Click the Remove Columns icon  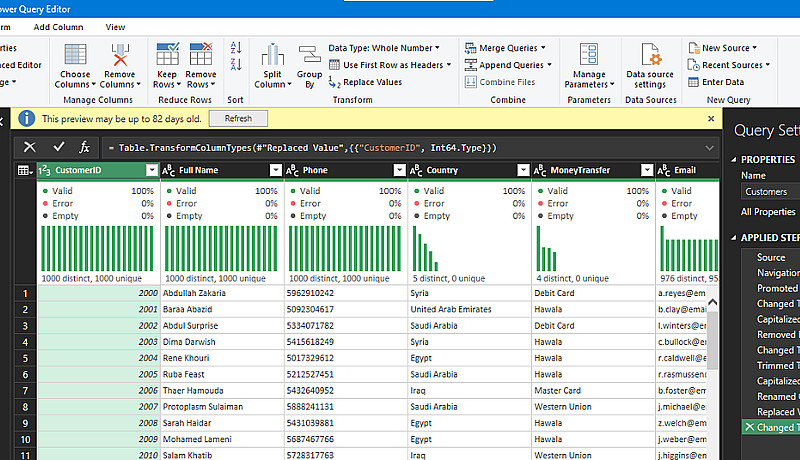point(120,56)
